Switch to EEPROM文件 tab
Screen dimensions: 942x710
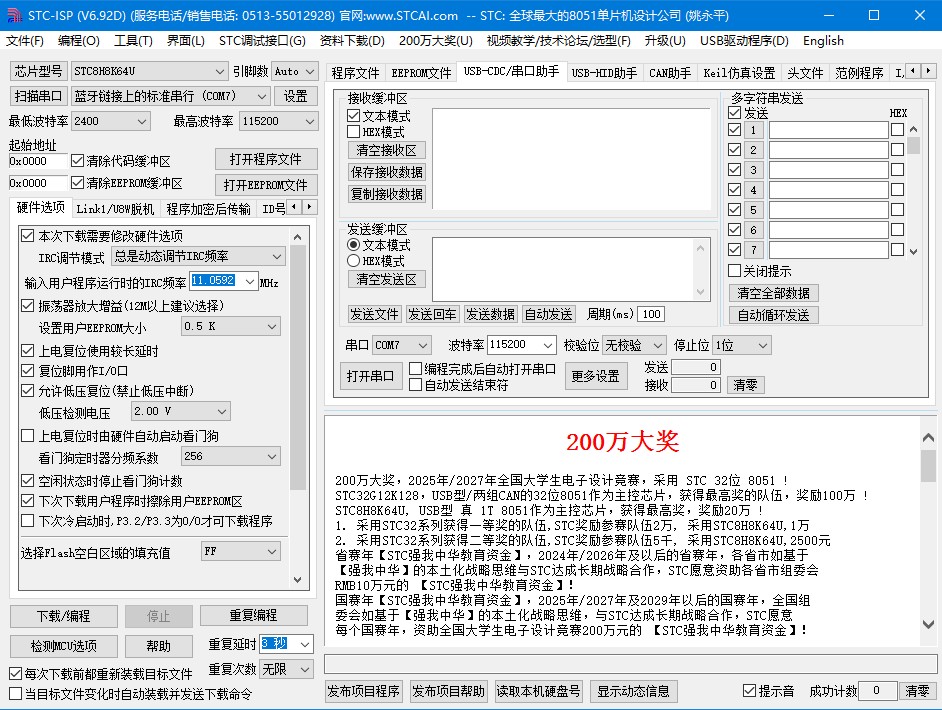click(x=421, y=73)
